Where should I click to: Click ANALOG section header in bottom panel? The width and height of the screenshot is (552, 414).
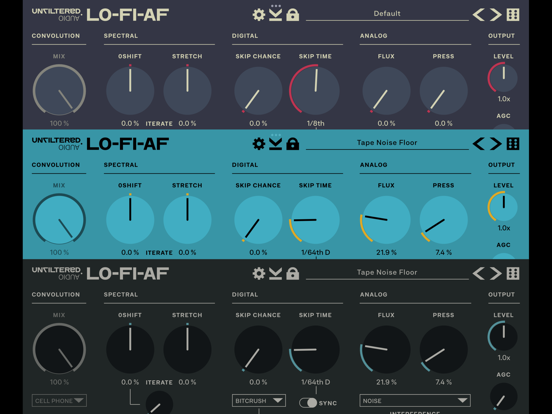374,294
